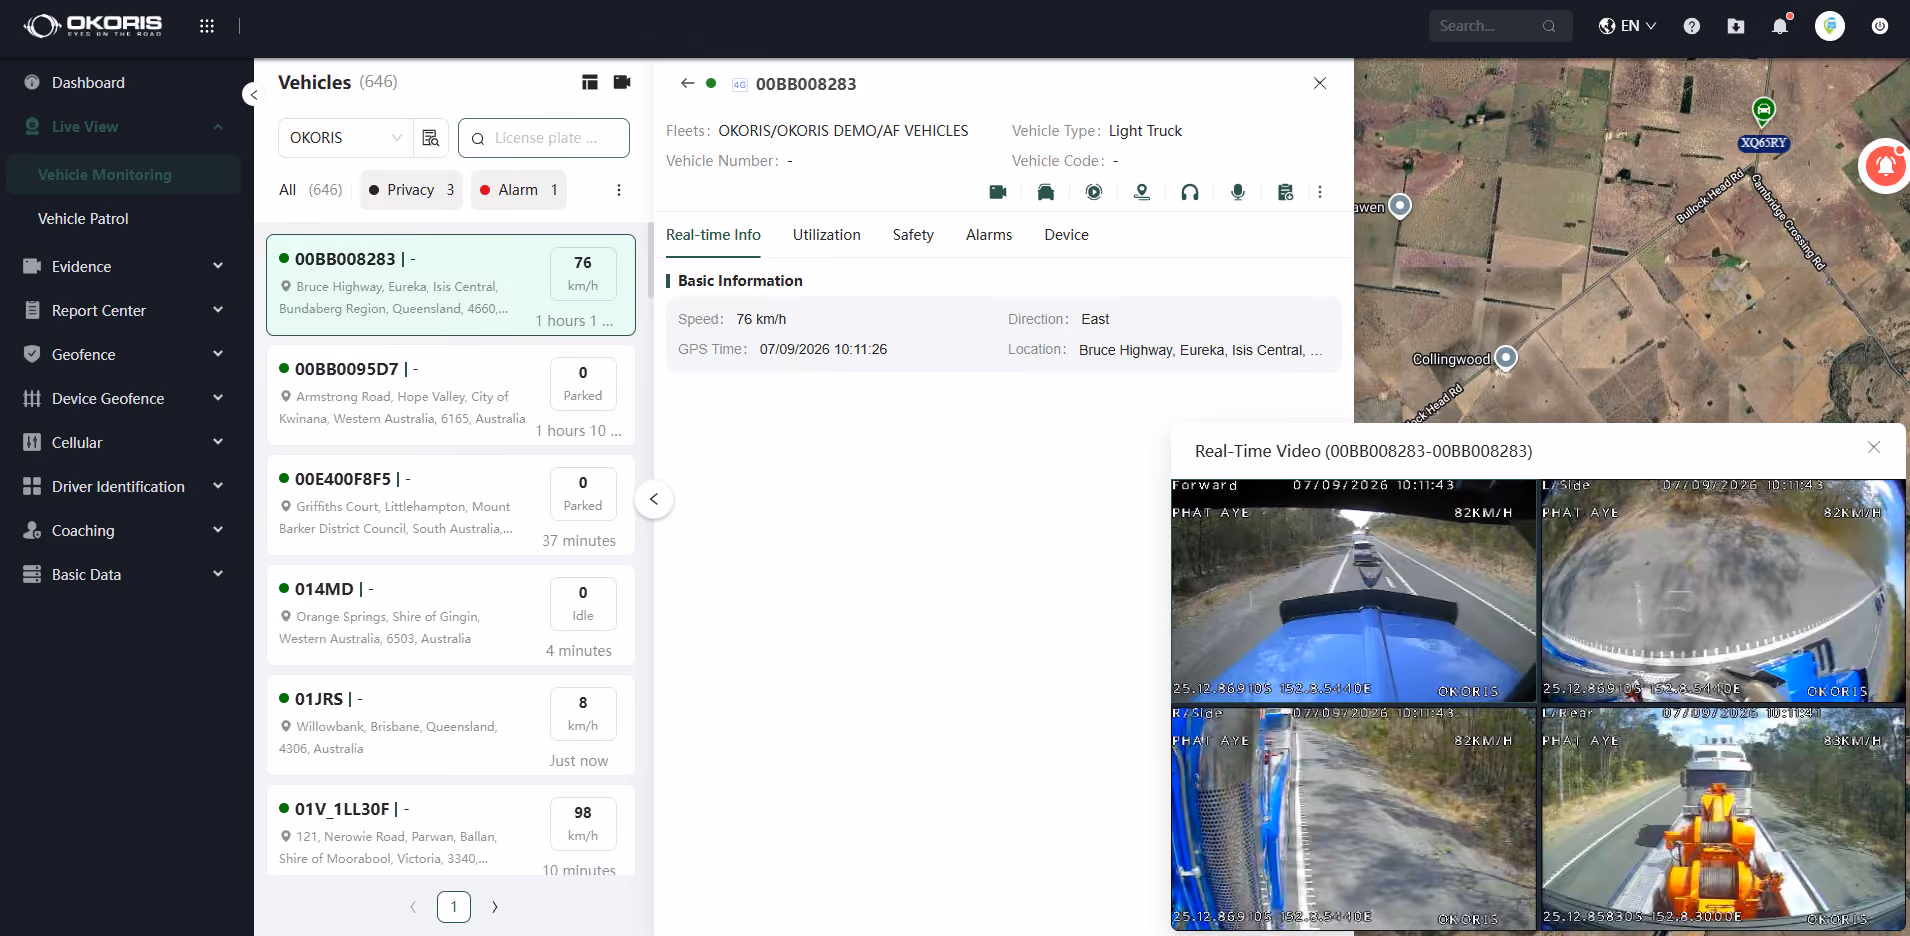Expand the Geofence menu
1910x936 pixels.
(x=123, y=354)
